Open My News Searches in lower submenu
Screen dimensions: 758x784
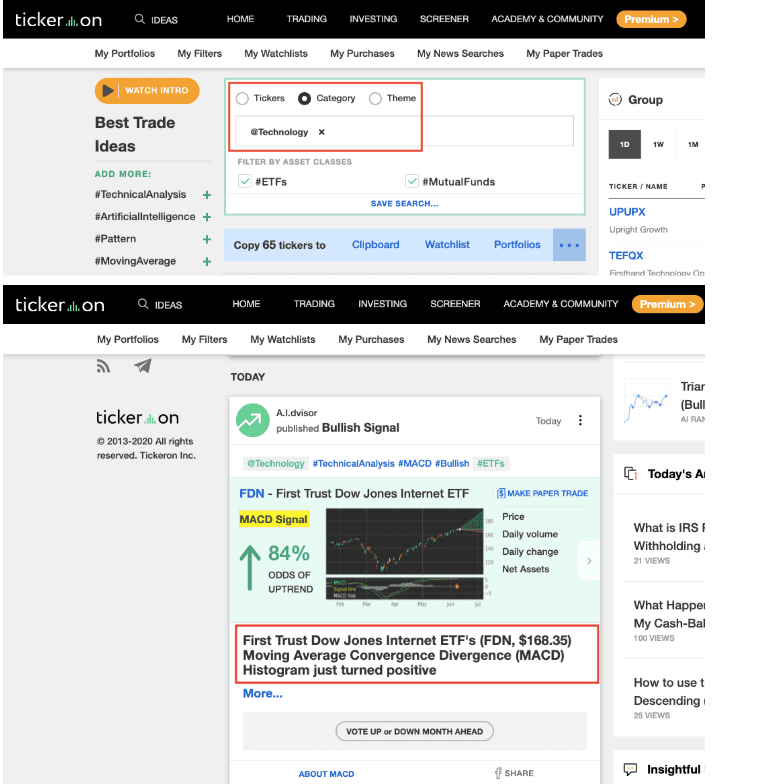[x=472, y=340]
